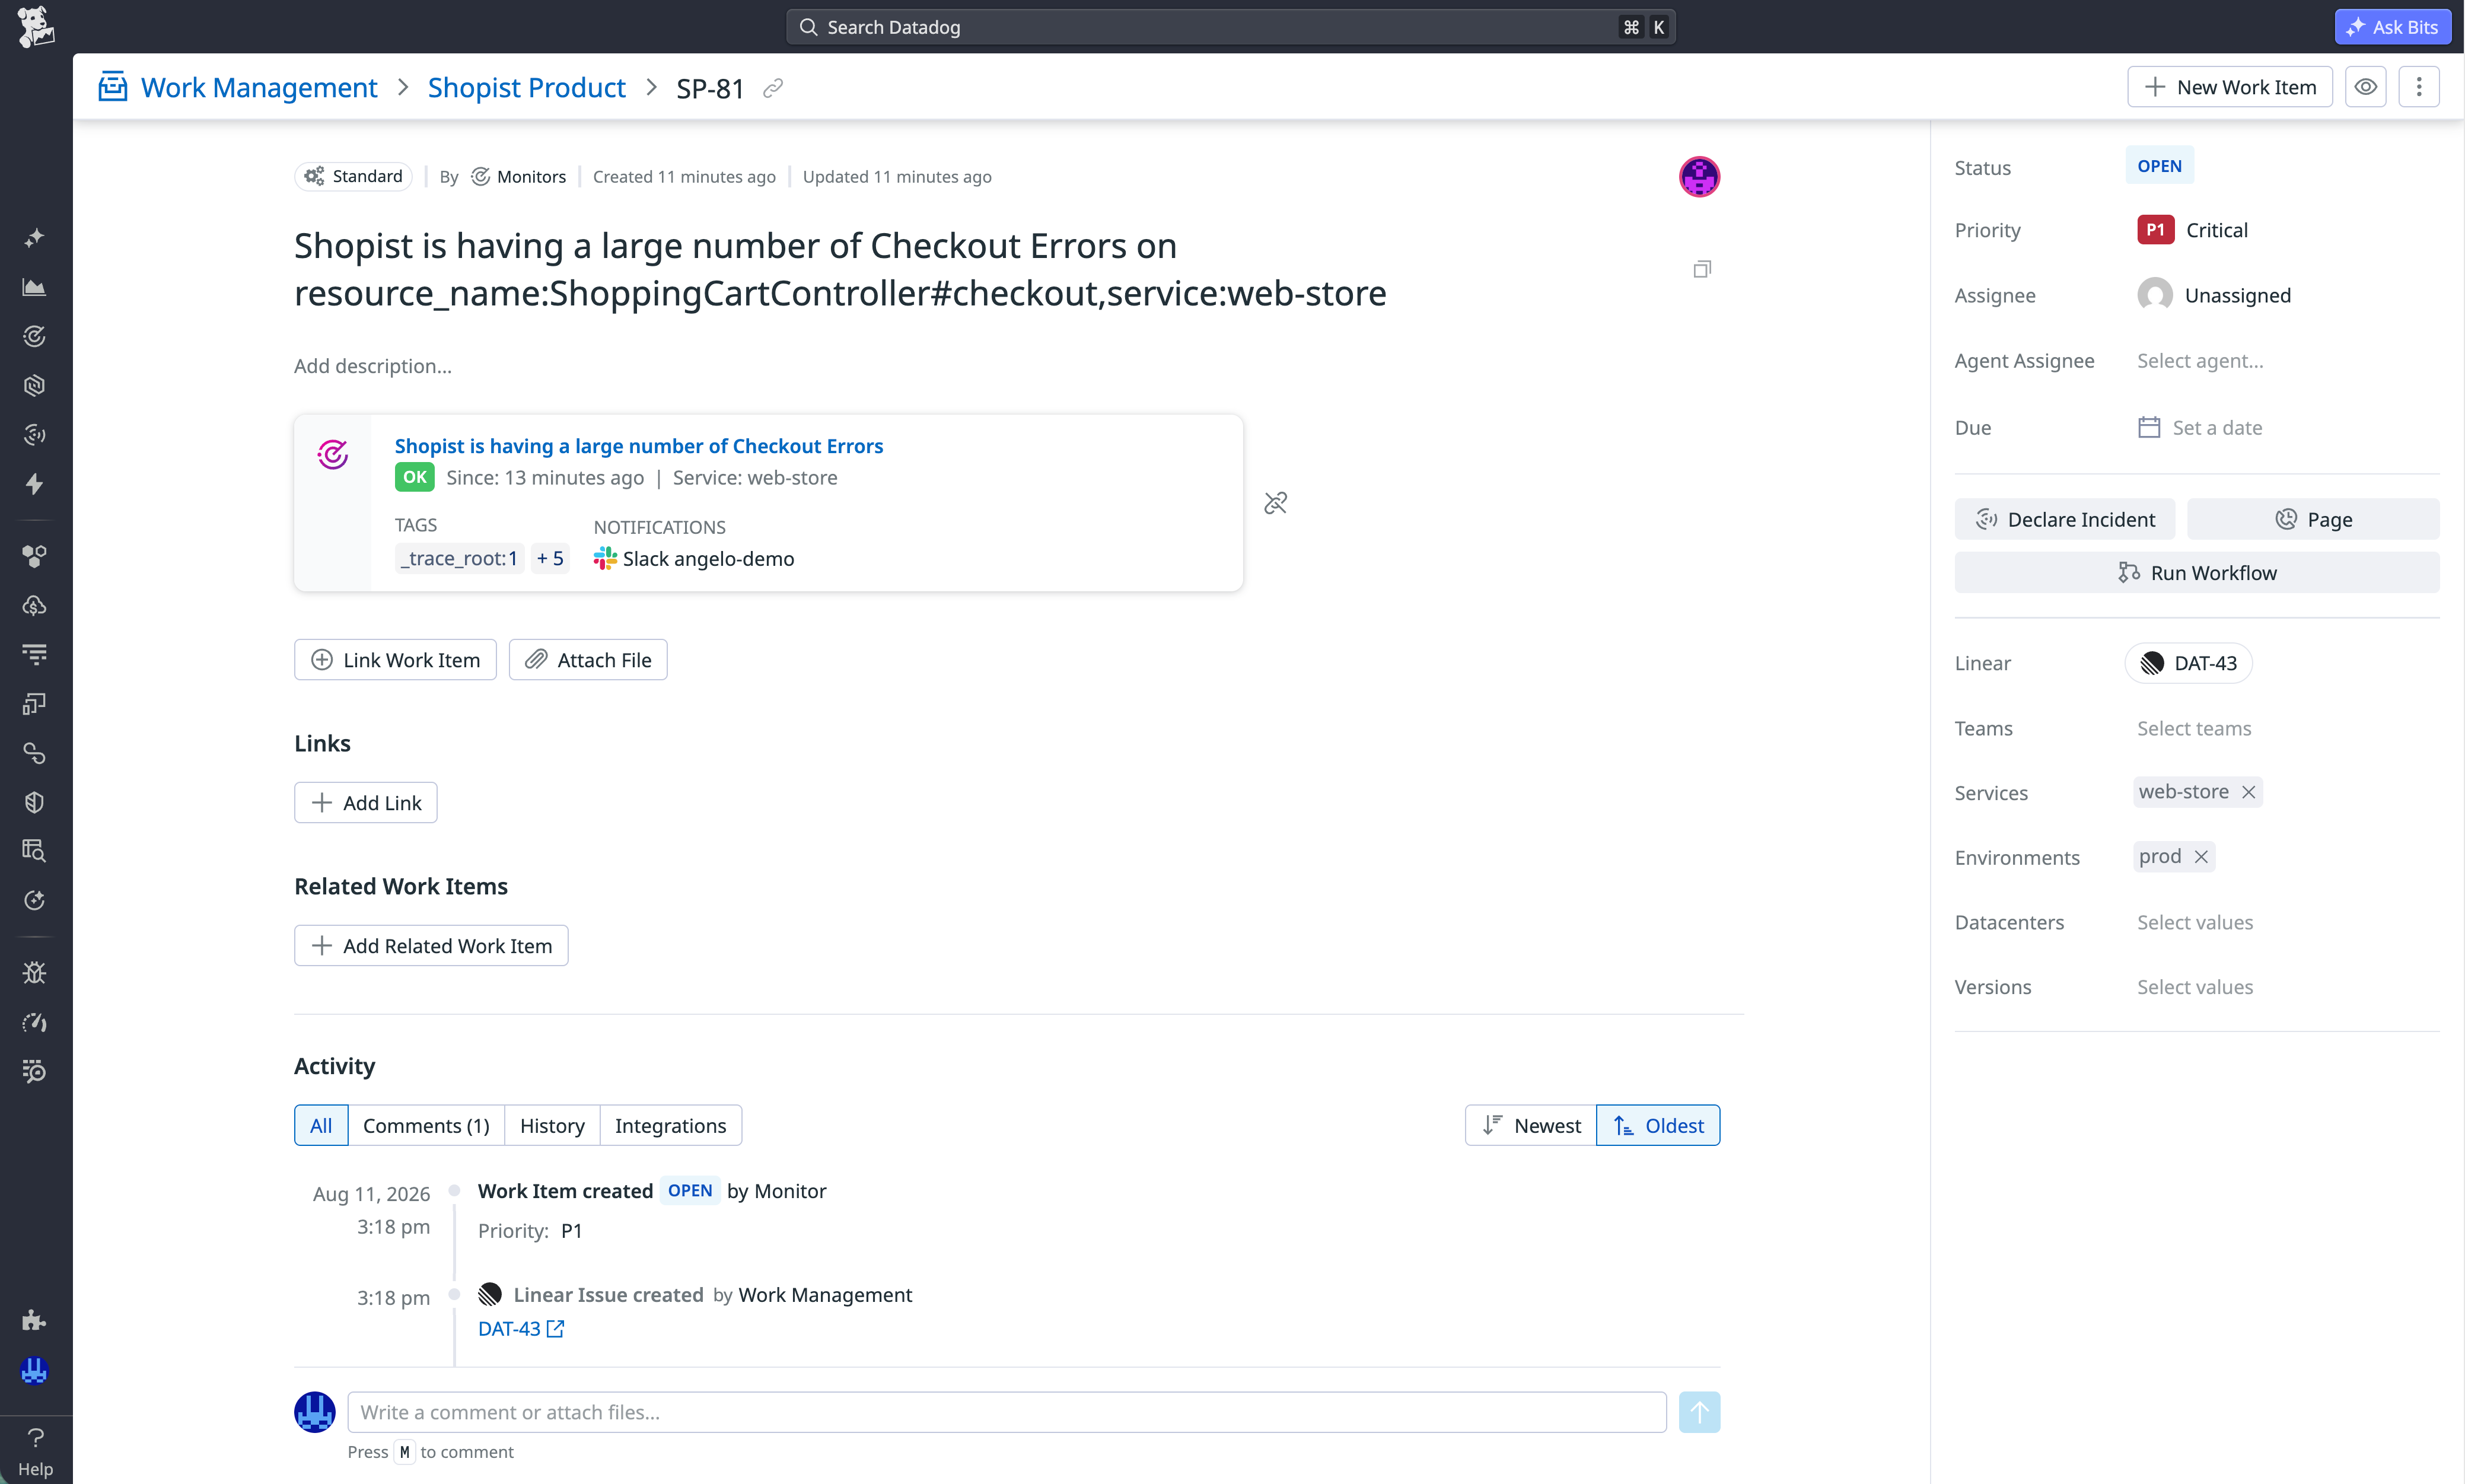Click Run Workflow

(x=2197, y=573)
